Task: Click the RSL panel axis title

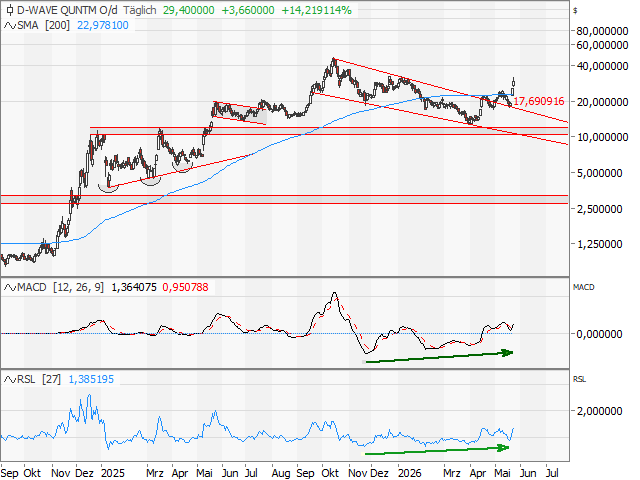Action: (x=580, y=379)
